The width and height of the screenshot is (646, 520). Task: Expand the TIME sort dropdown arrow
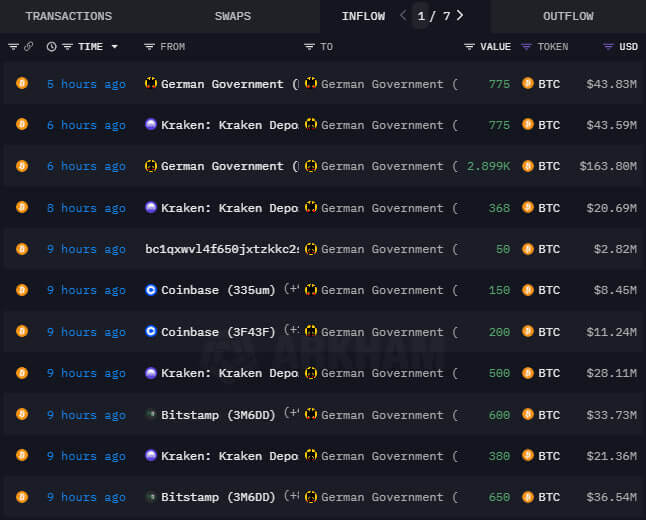pos(115,47)
